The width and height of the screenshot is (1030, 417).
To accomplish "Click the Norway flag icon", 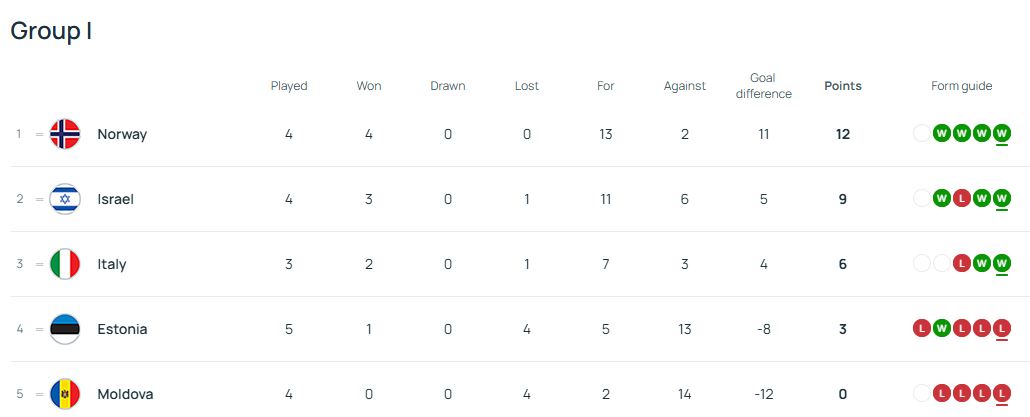I will pos(65,134).
